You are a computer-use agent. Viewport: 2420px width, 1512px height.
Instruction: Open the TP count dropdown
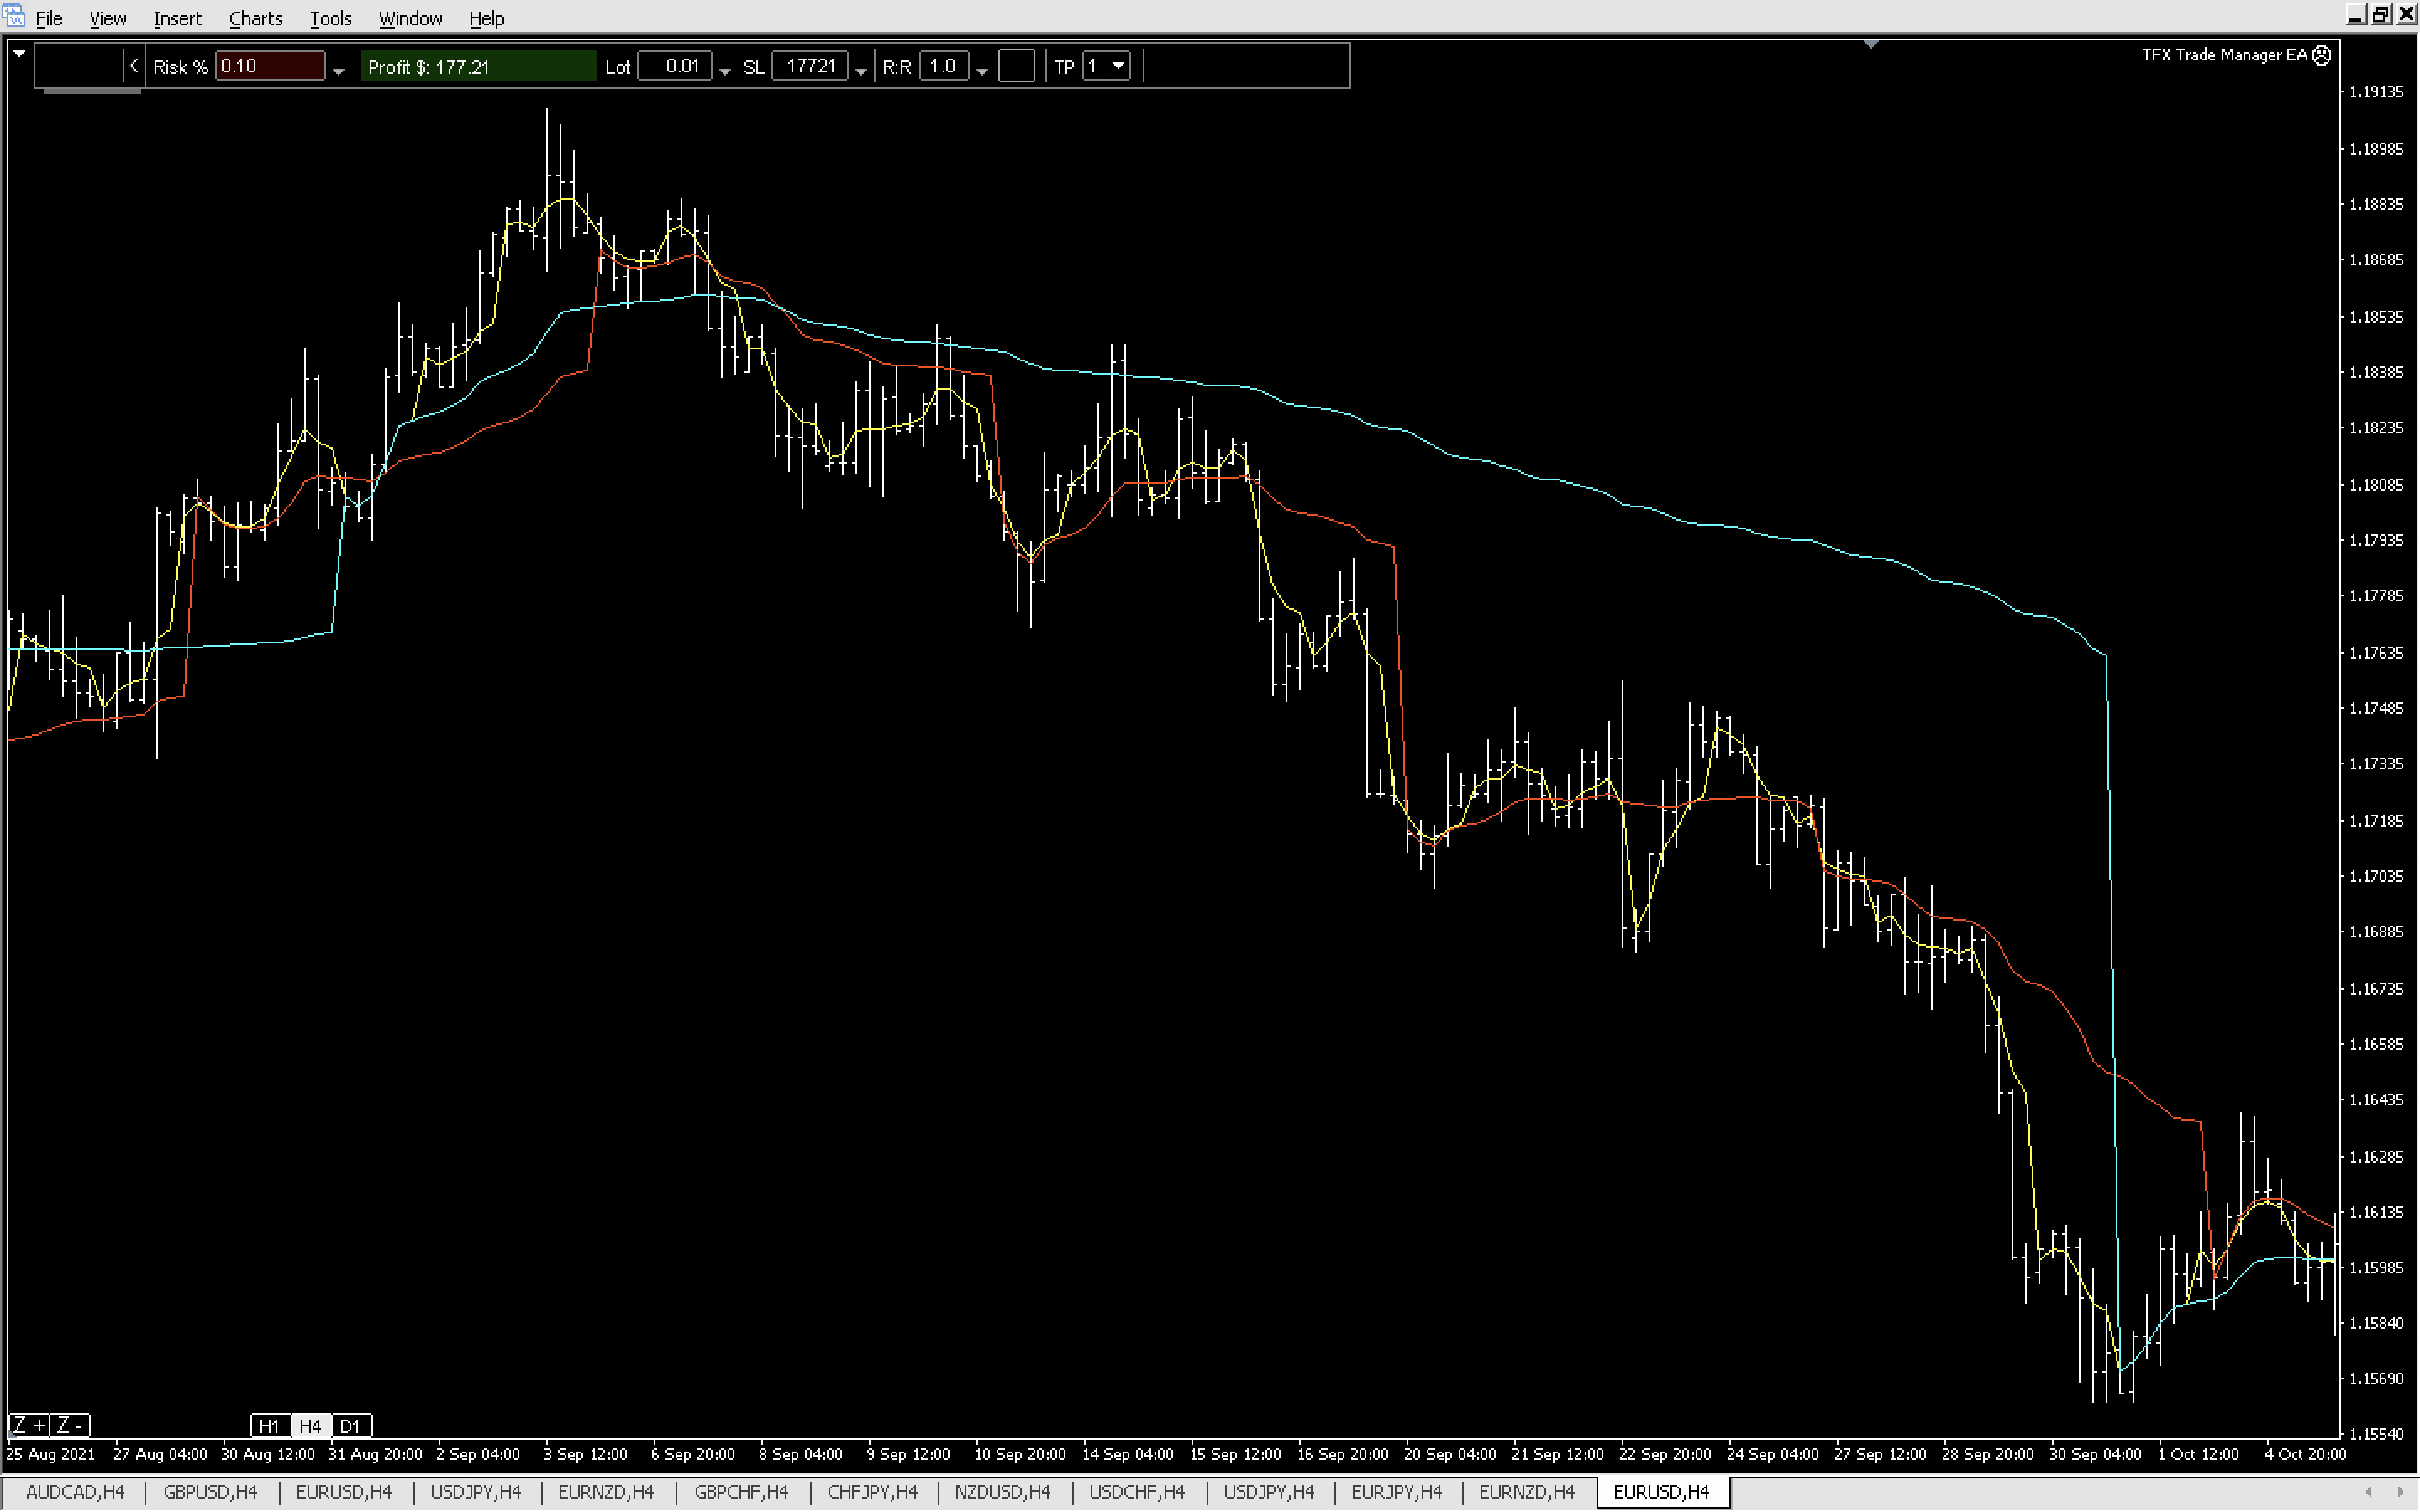point(1118,66)
